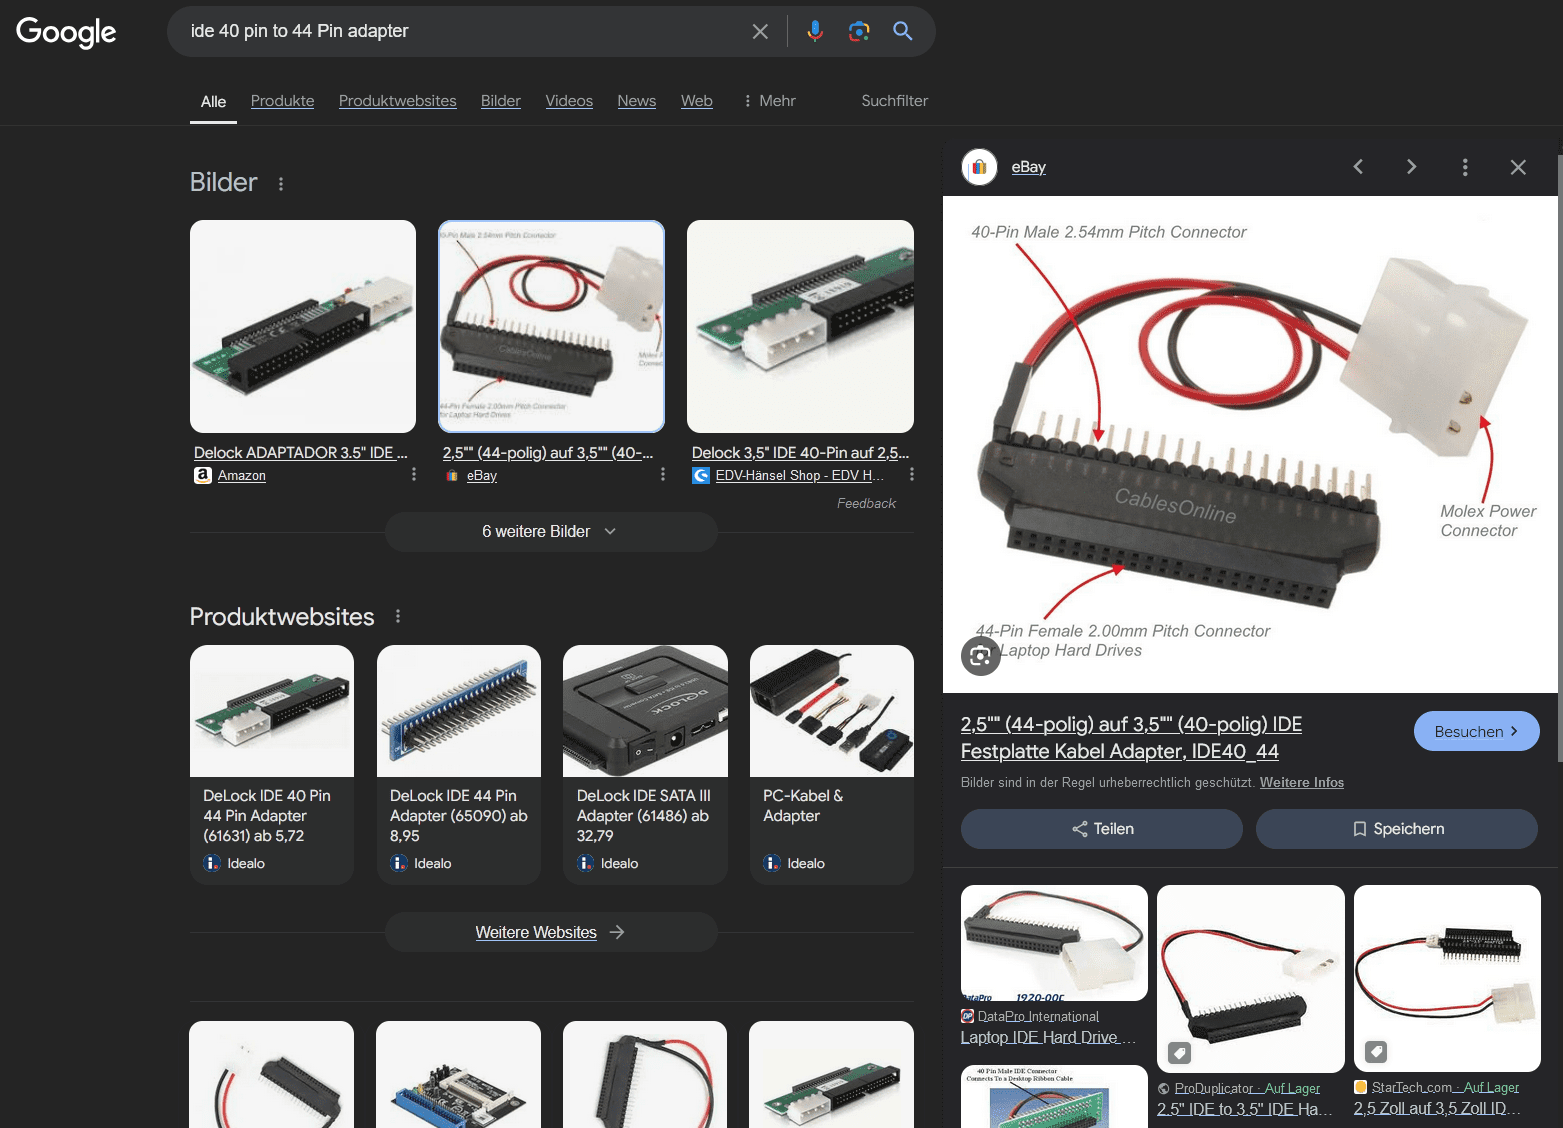Screen dimensions: 1563x1128
Task: Open DataPro International related image
Action: (x=1054, y=943)
